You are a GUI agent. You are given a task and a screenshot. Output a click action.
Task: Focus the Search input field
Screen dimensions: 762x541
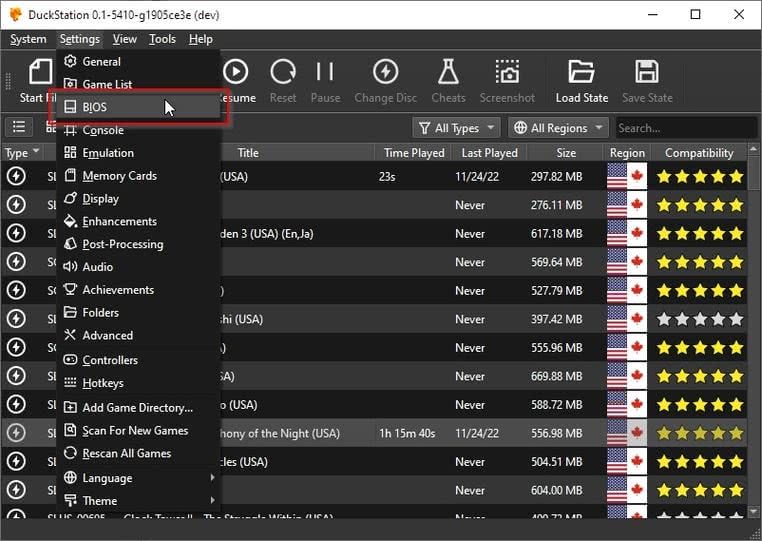pos(686,128)
